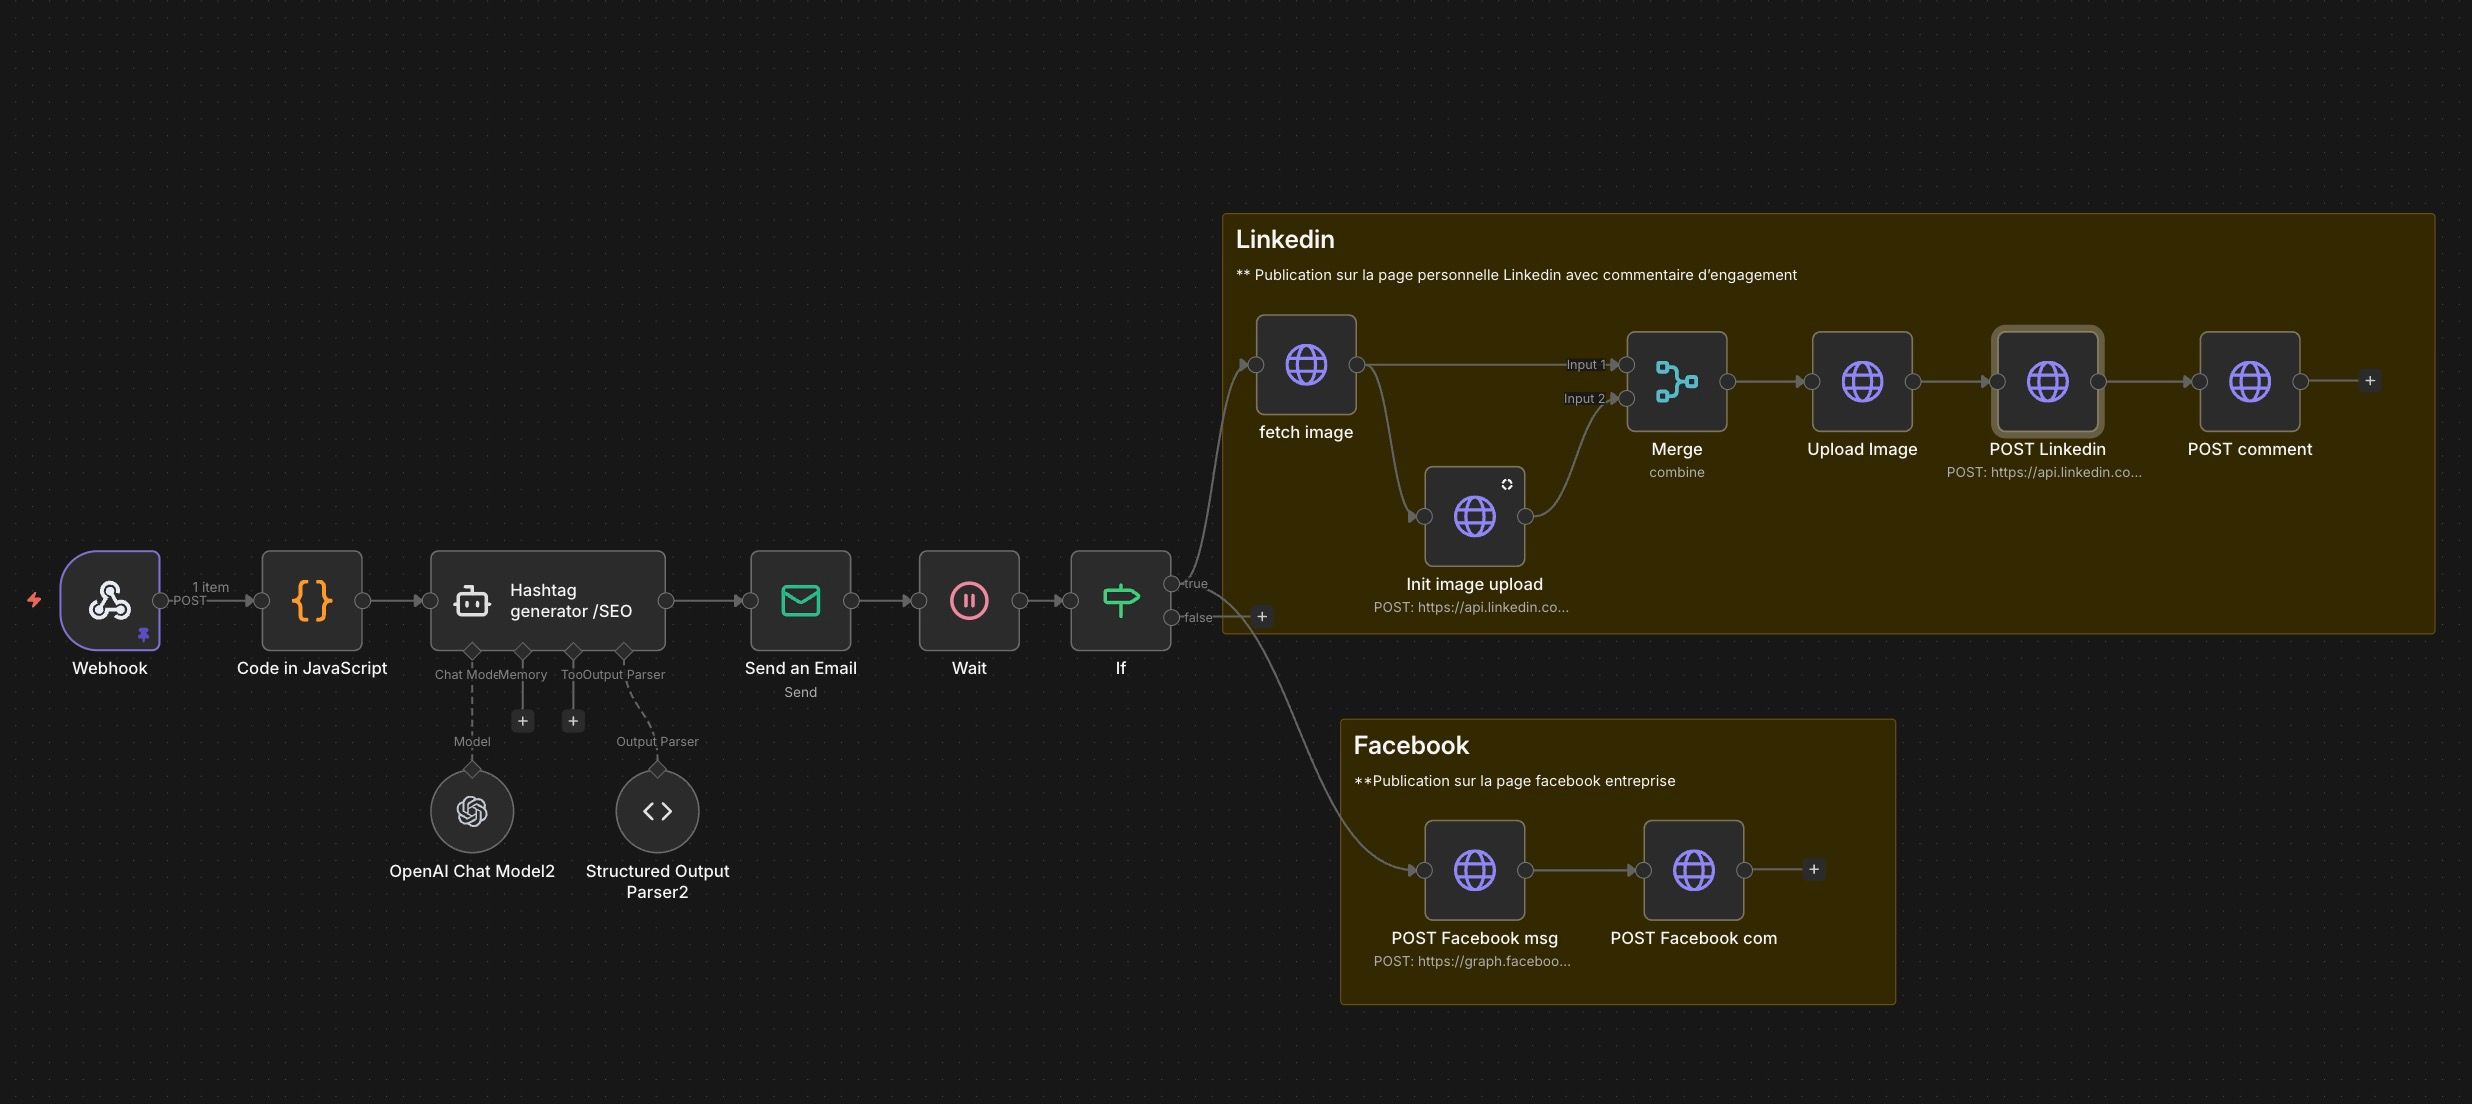The width and height of the screenshot is (2472, 1104).
Task: Add a Memory sub-node to agent
Action: coord(522,721)
